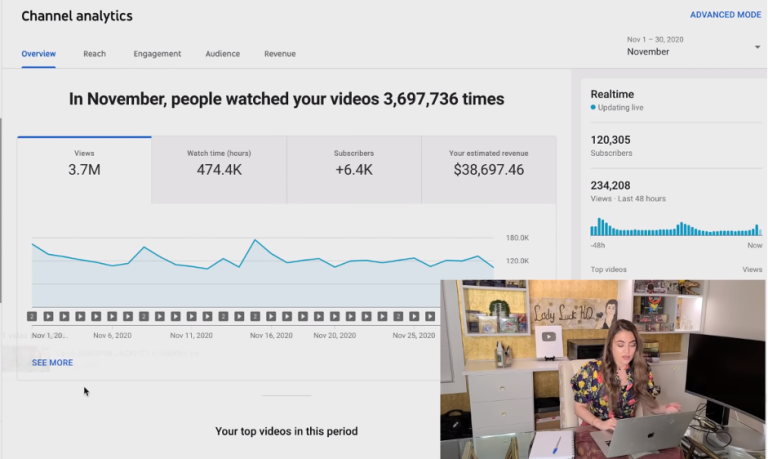Go to the Audience tab
The height and width of the screenshot is (459, 768).
pyautogui.click(x=222, y=54)
